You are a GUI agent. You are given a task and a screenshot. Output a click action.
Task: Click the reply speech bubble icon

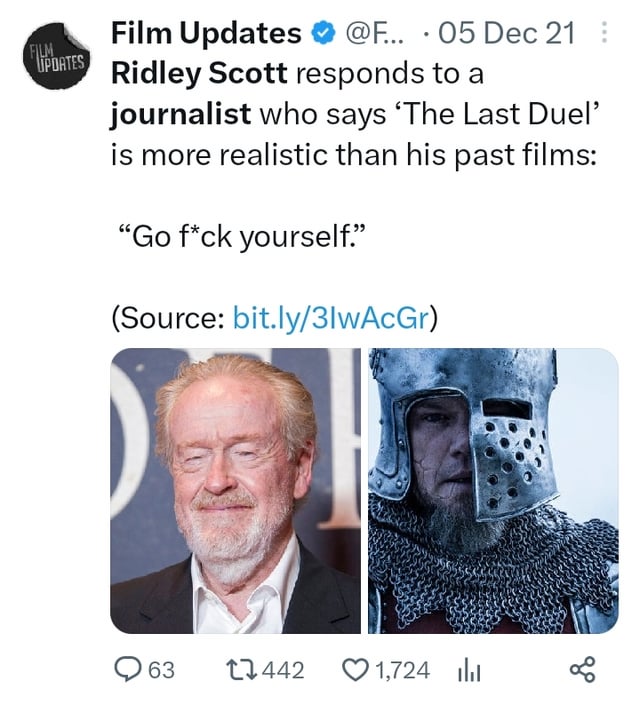click(x=127, y=669)
